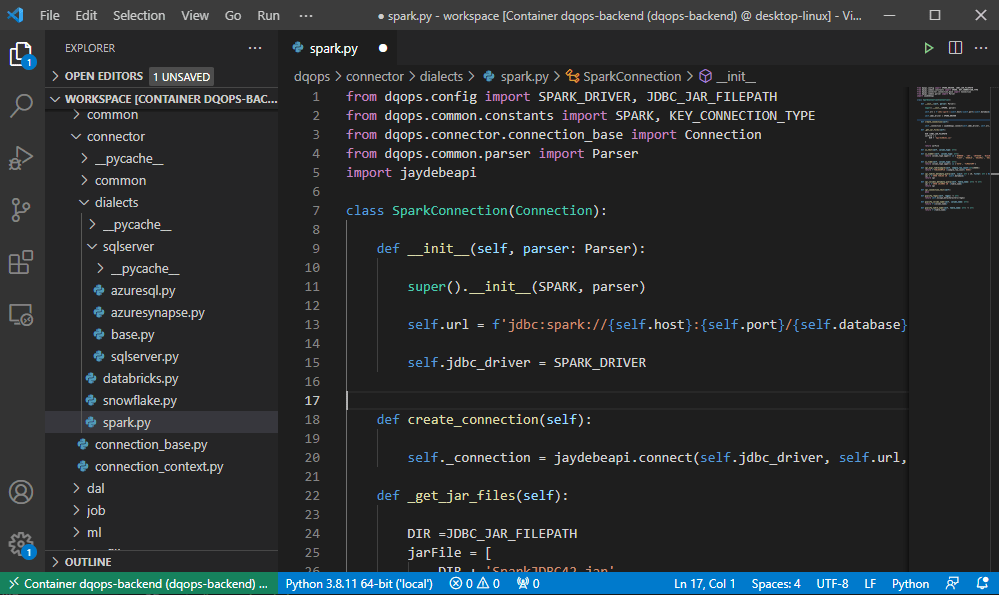
Task: Open the Search view in activity bar
Action: point(22,105)
